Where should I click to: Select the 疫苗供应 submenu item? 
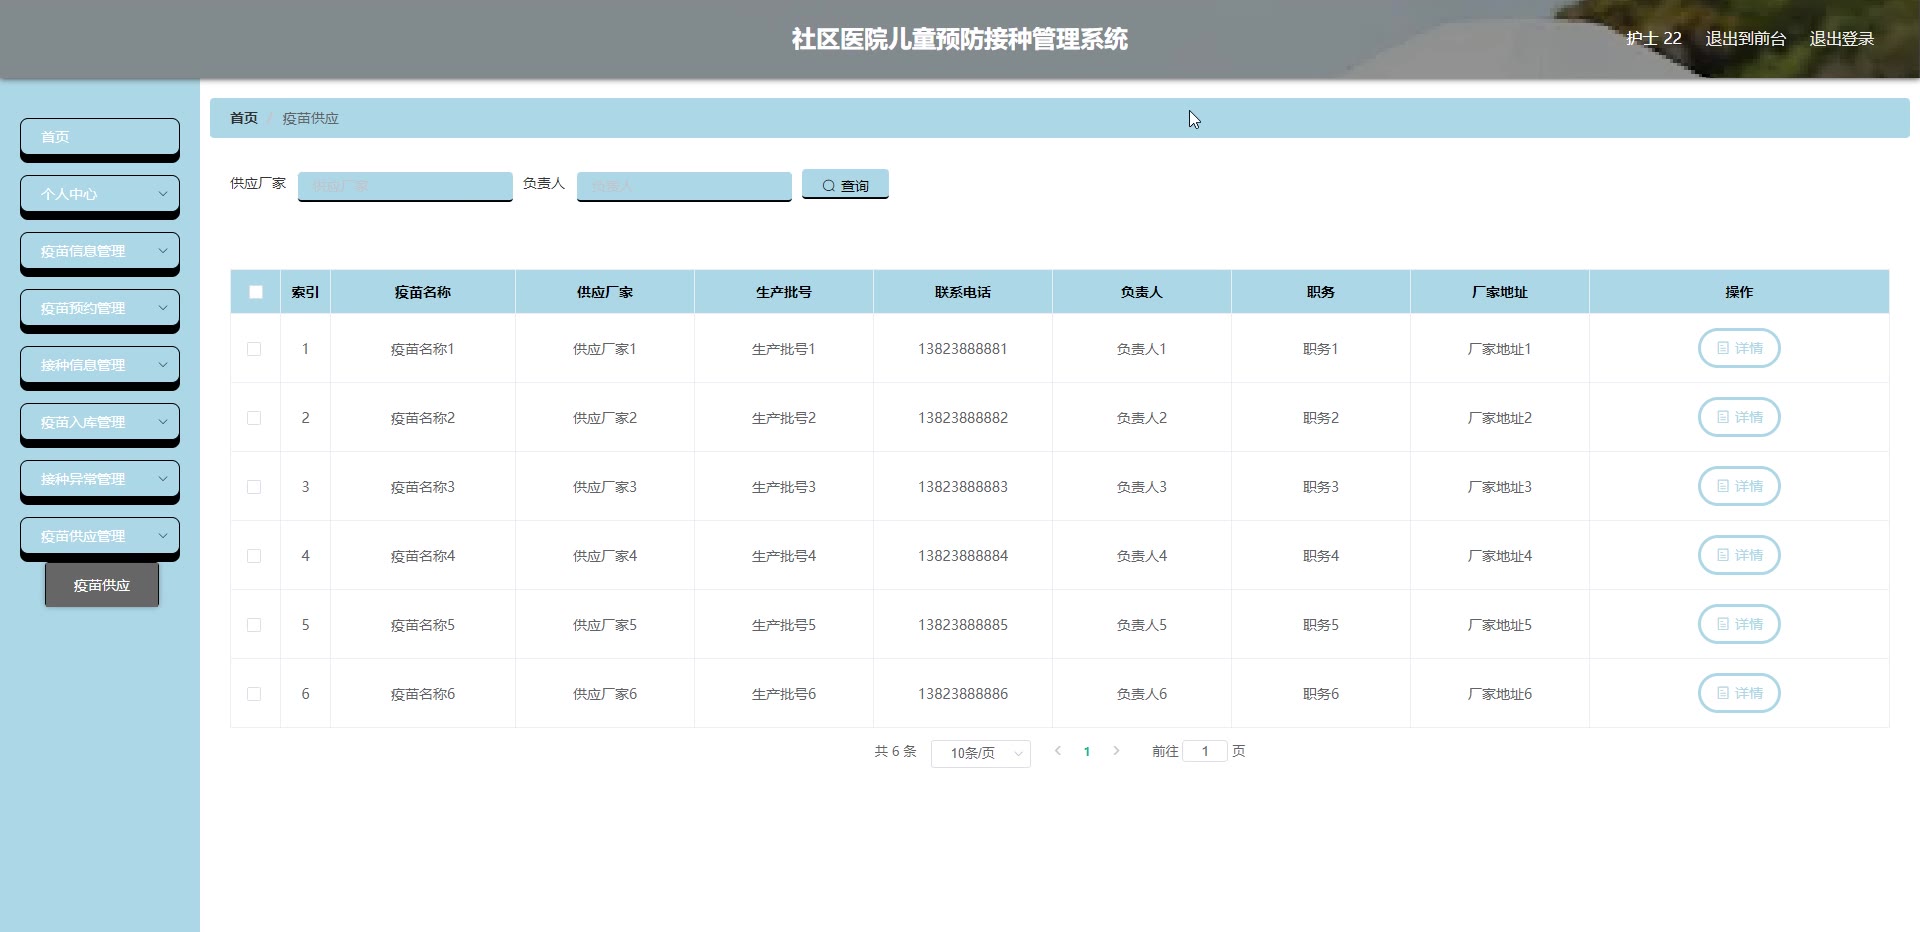(102, 585)
